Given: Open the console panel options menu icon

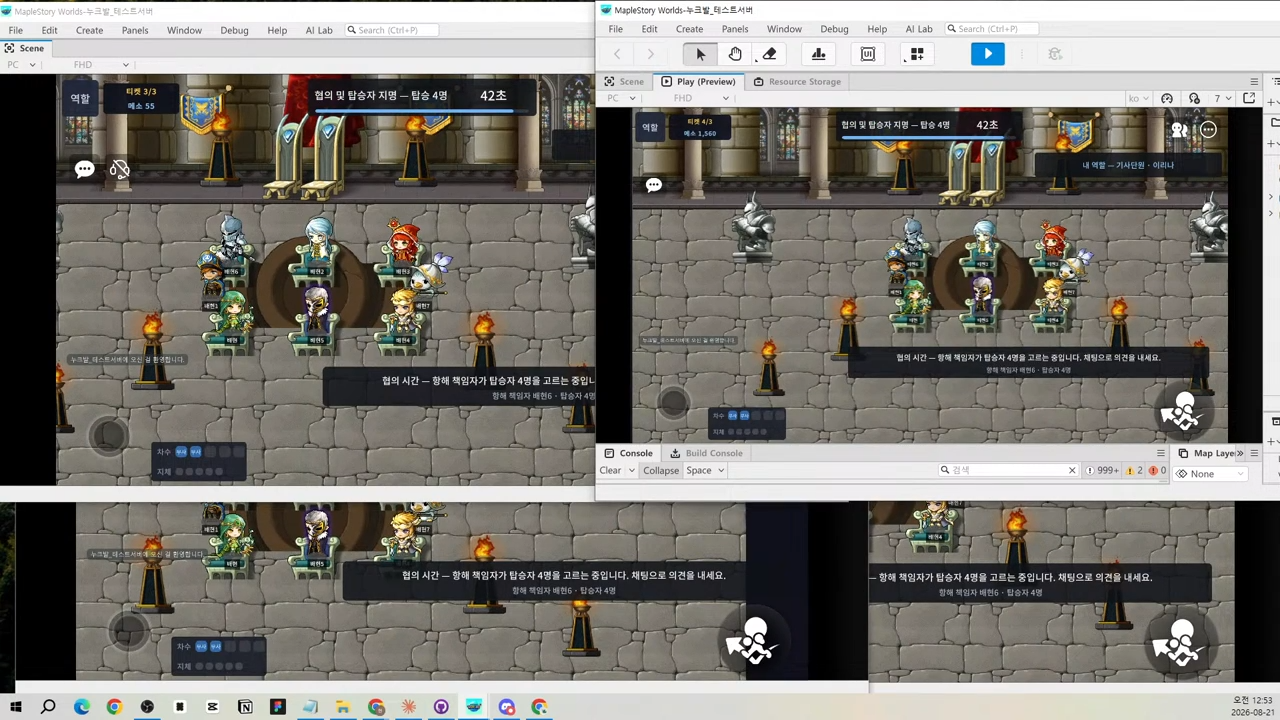Looking at the screenshot, I should [1160, 453].
